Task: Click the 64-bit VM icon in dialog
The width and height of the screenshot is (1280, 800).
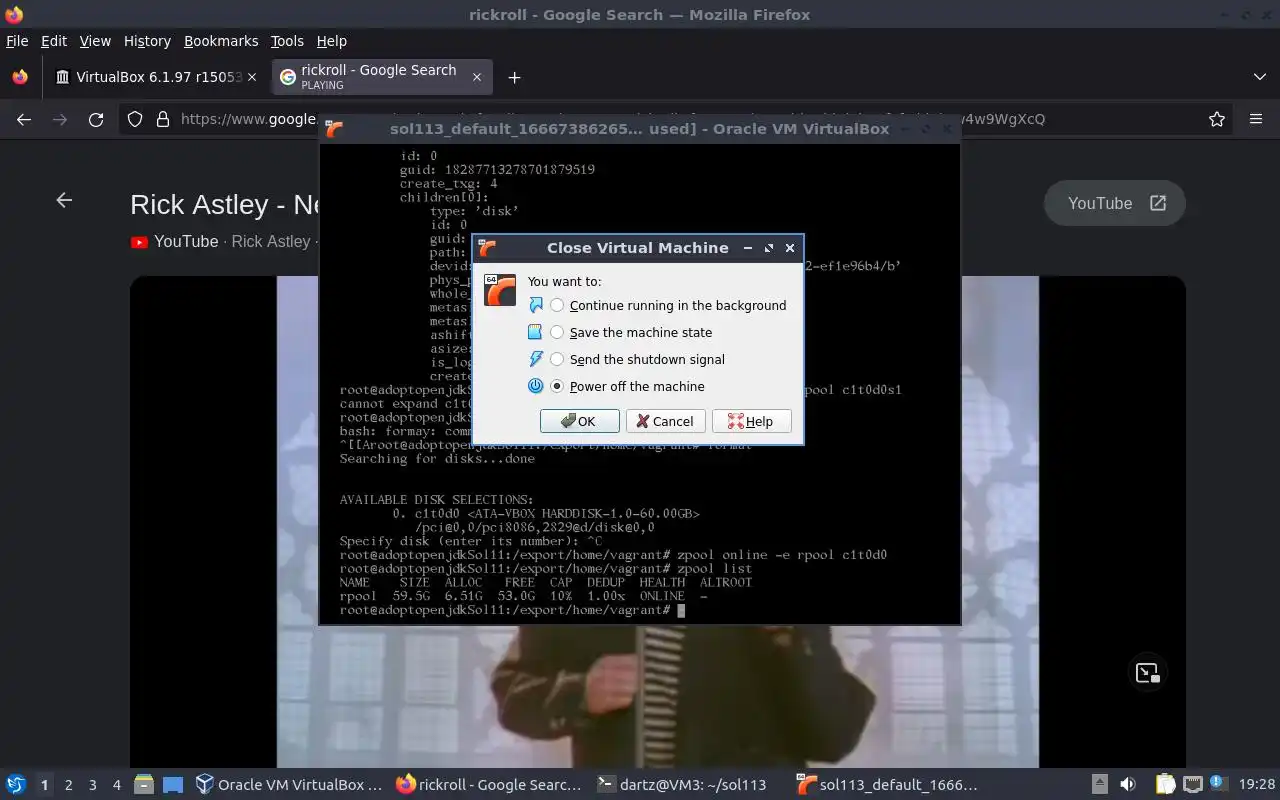Action: coord(500,290)
